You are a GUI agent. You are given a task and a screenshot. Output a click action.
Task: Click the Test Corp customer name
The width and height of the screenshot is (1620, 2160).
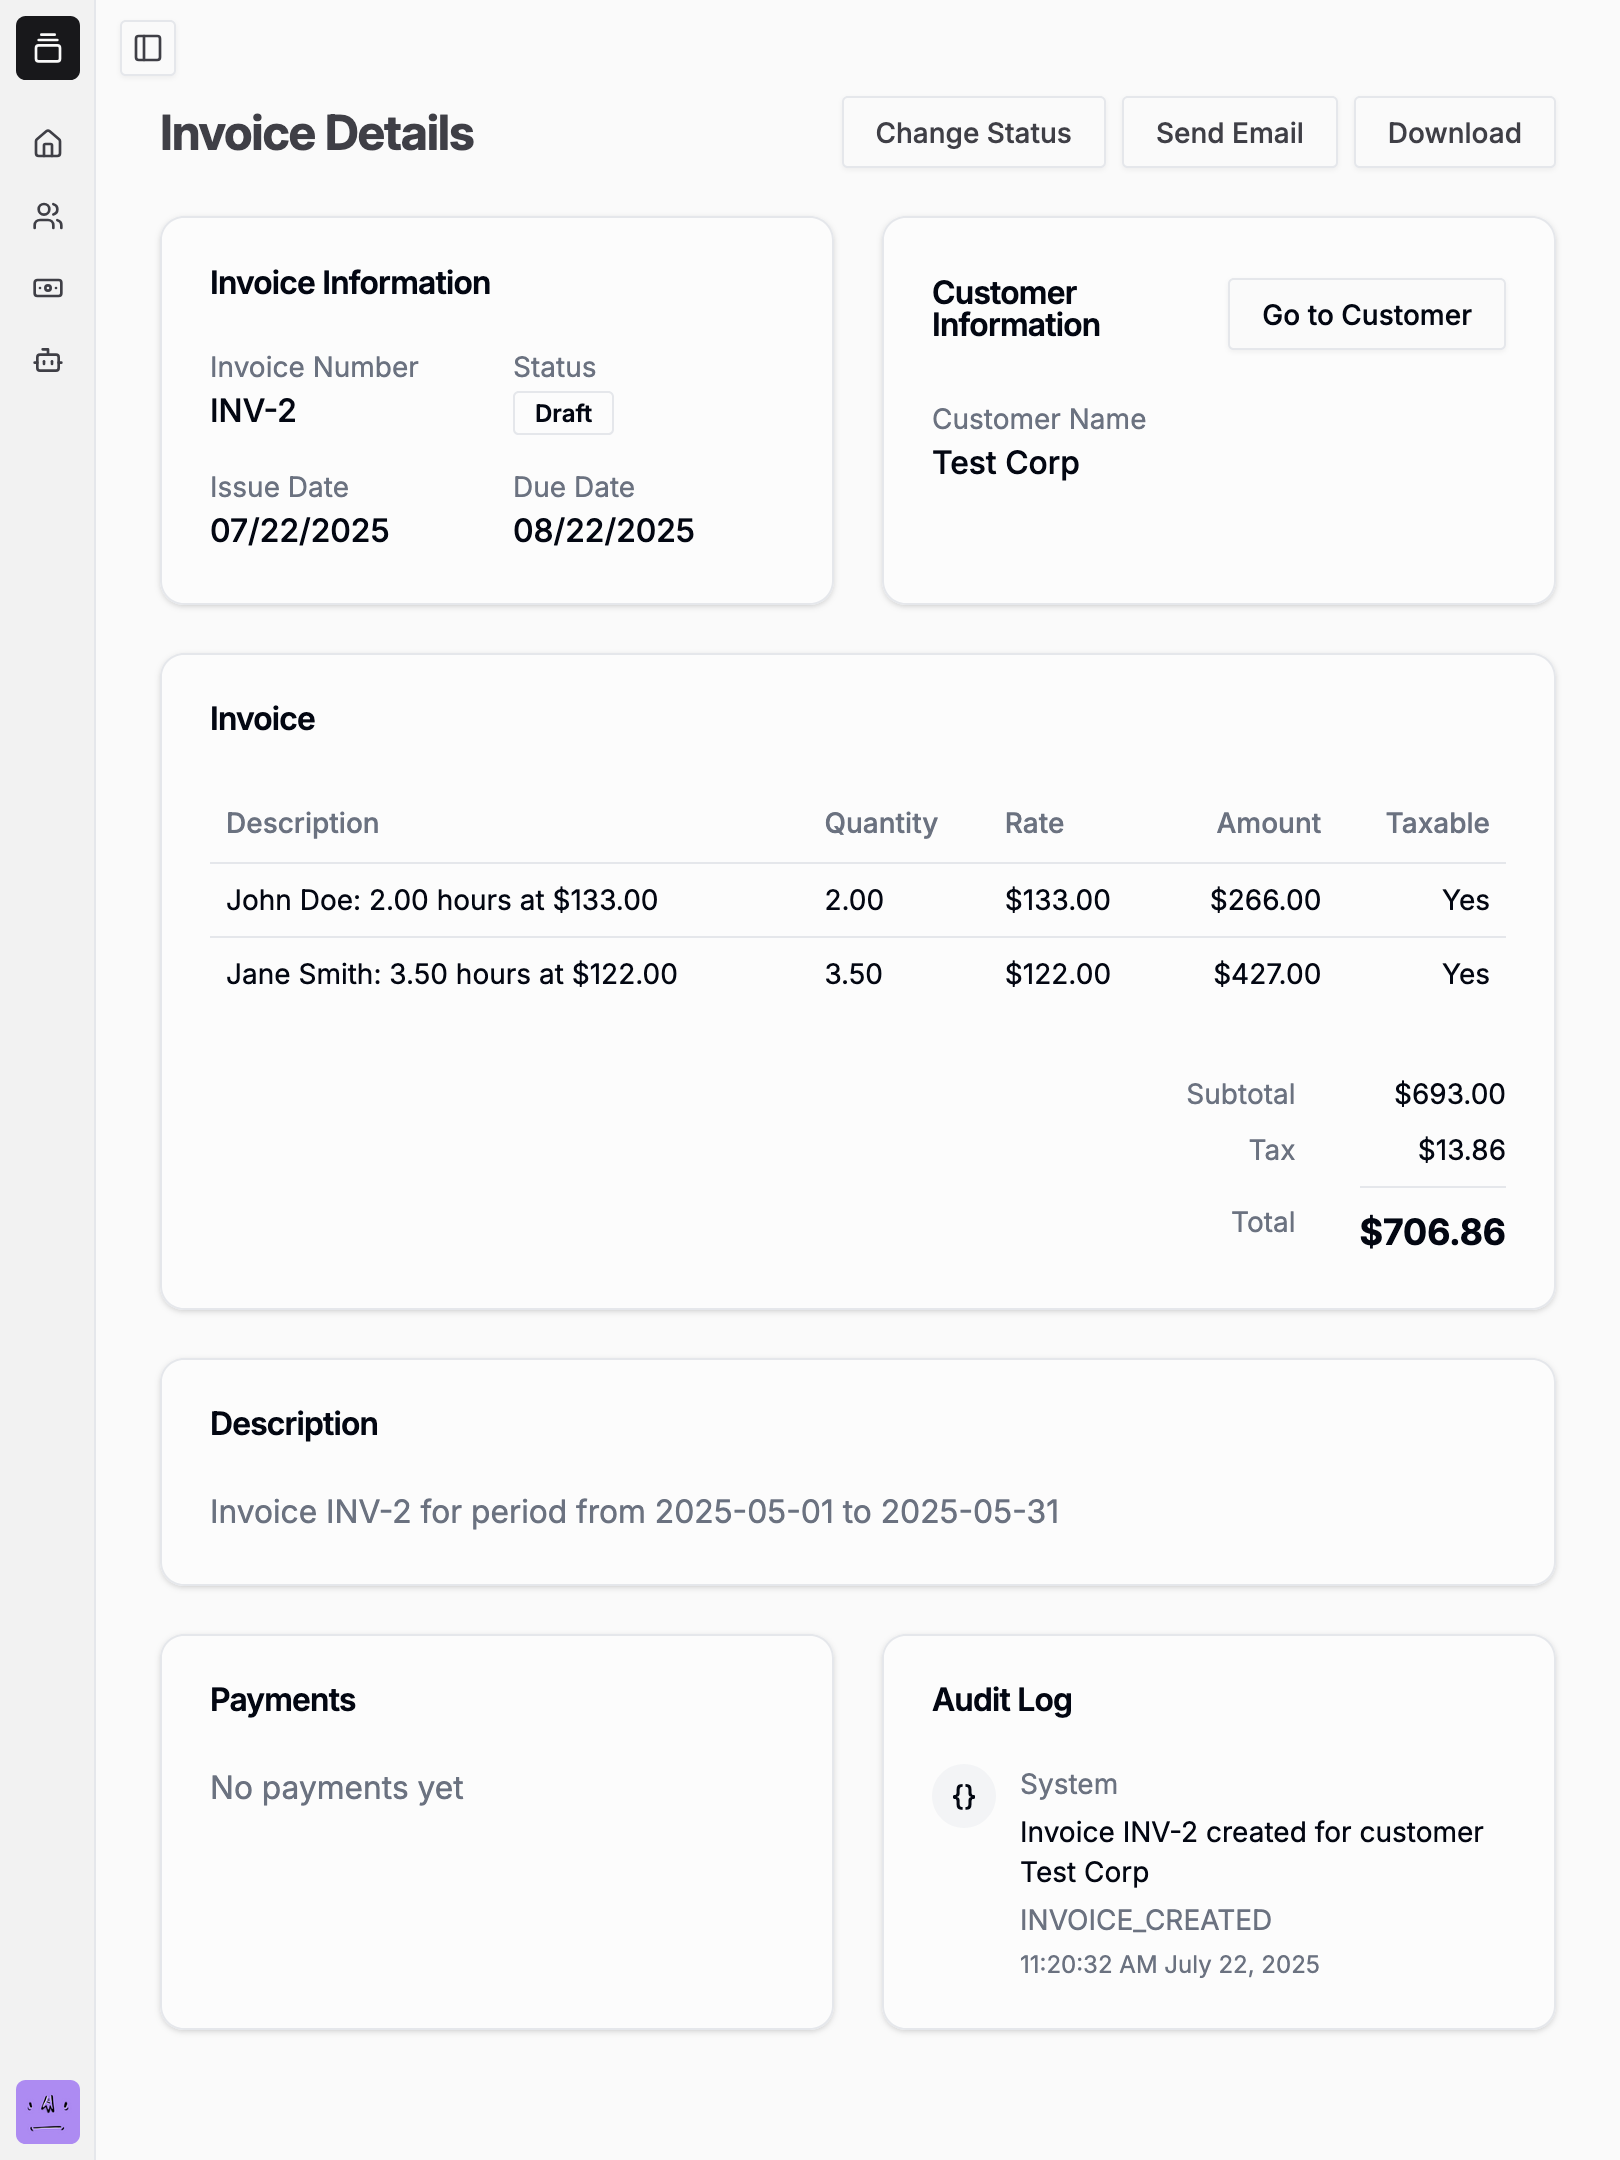[1006, 463]
